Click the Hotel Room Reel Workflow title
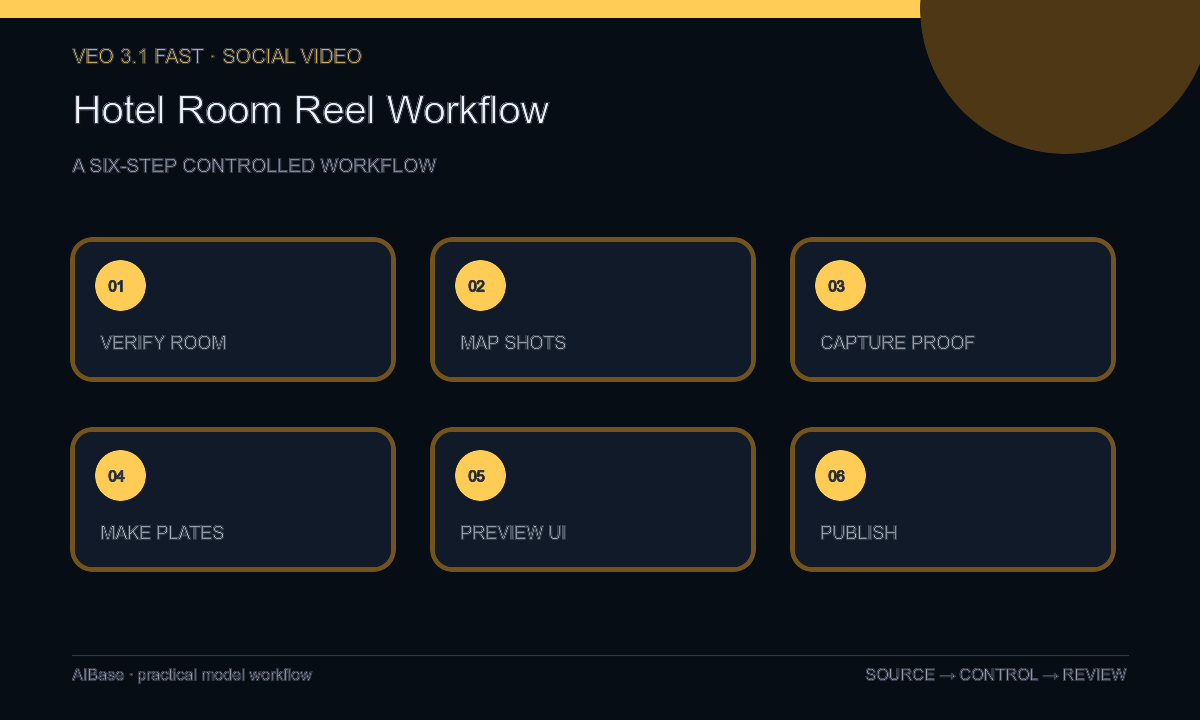The width and height of the screenshot is (1200, 720). 311,110
